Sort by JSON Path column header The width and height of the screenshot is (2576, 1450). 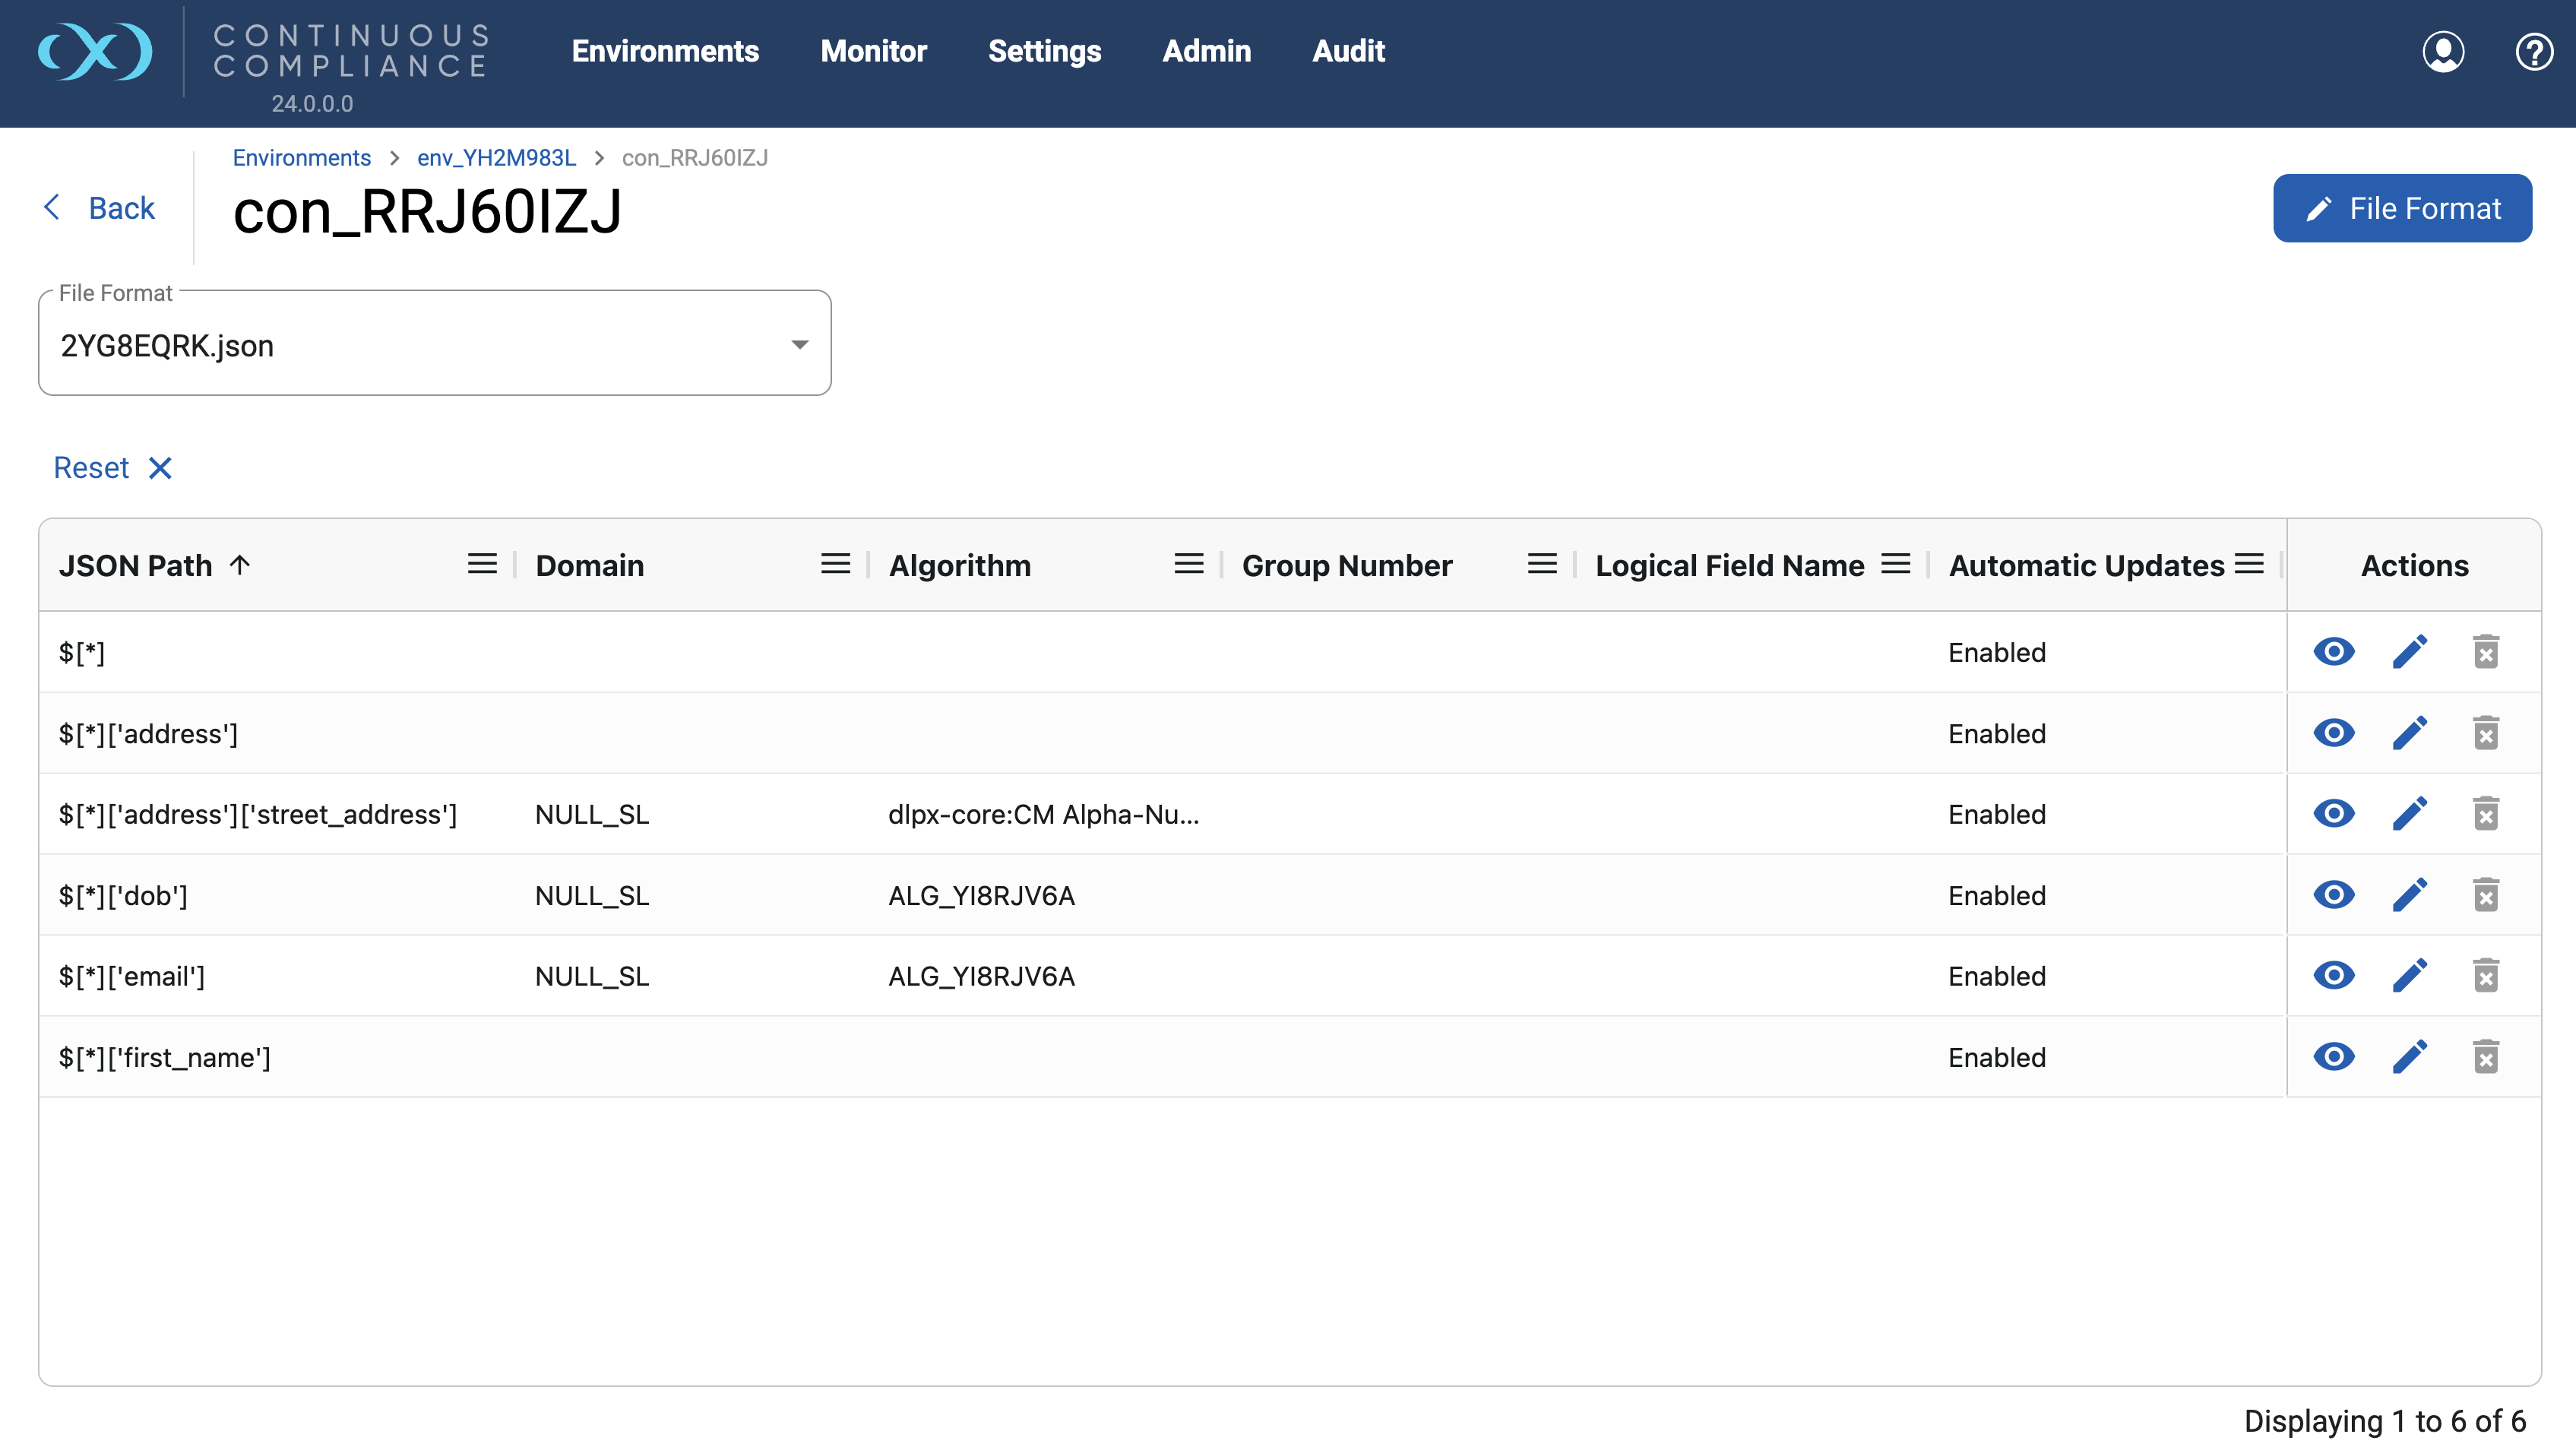136,565
